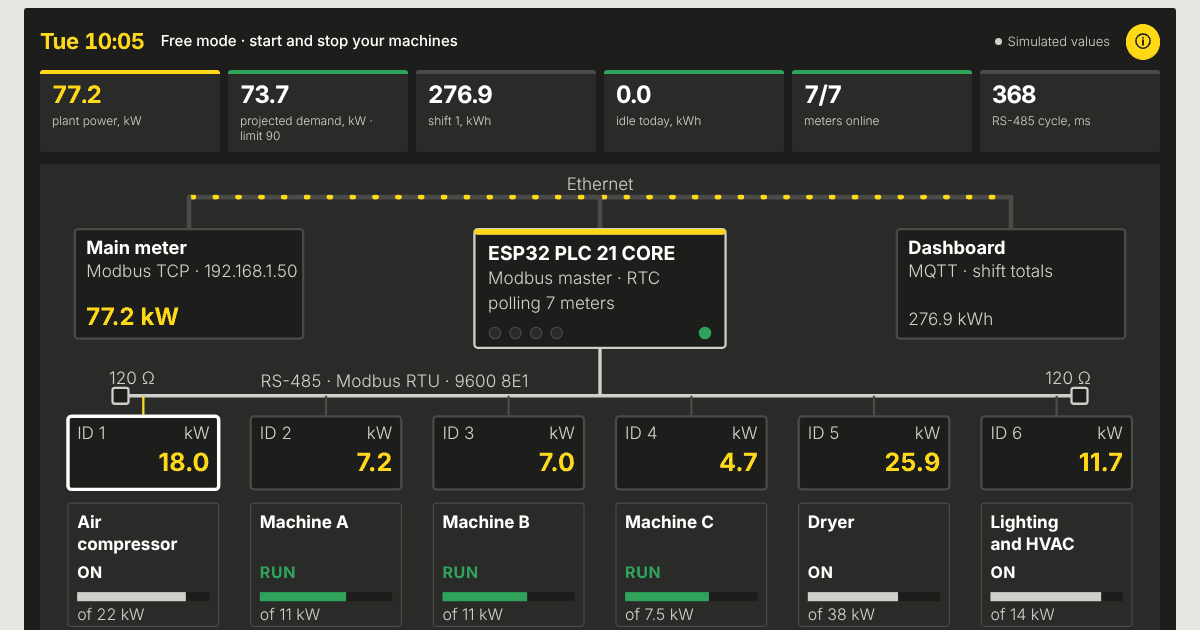Select meter ID 4 showing 4.7 kW
Screen dimensions: 1200x630
click(691, 453)
